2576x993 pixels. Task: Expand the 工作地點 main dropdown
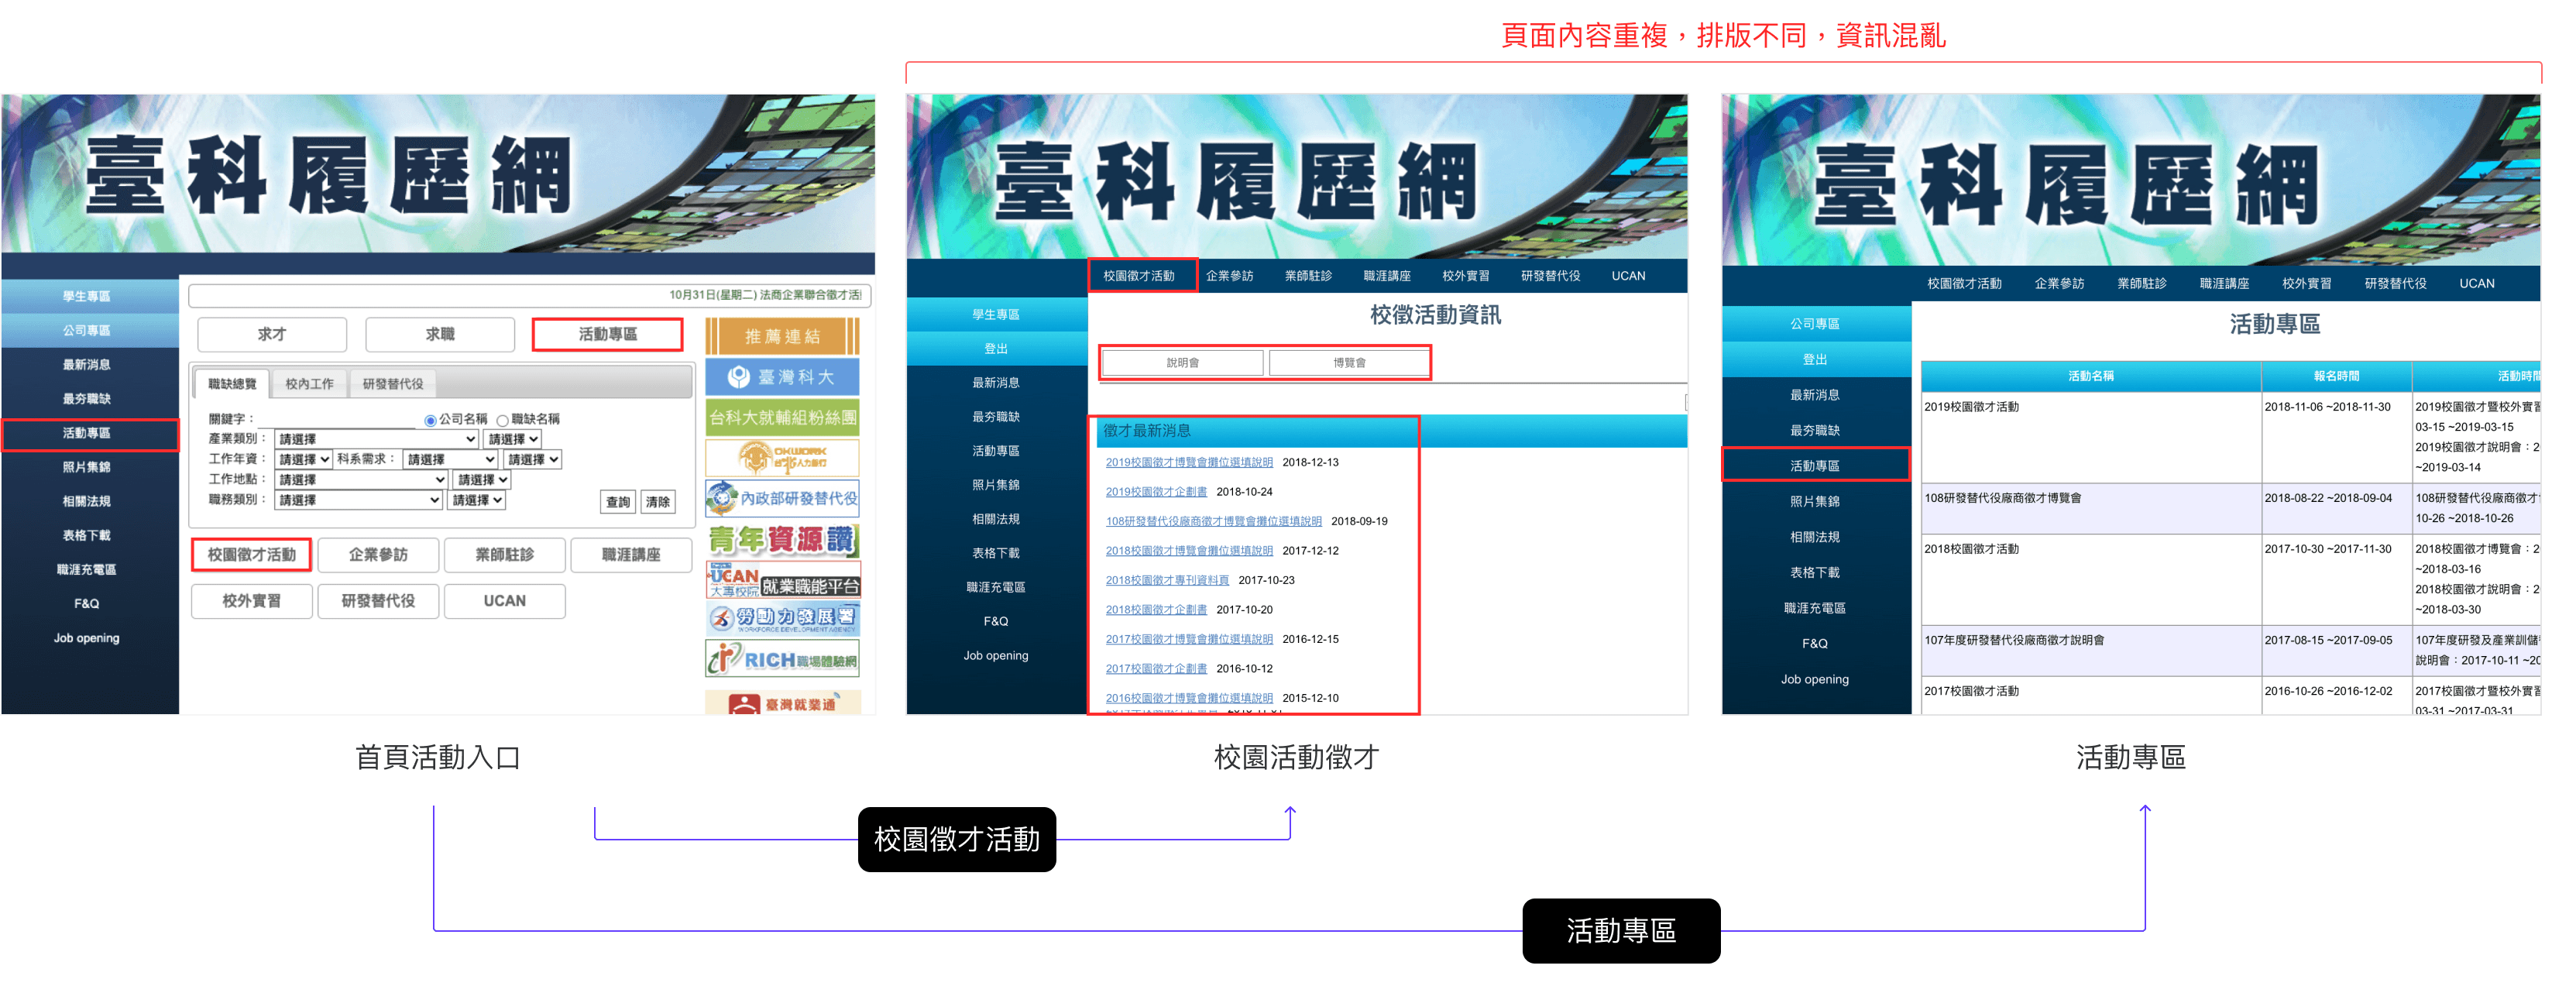[360, 480]
